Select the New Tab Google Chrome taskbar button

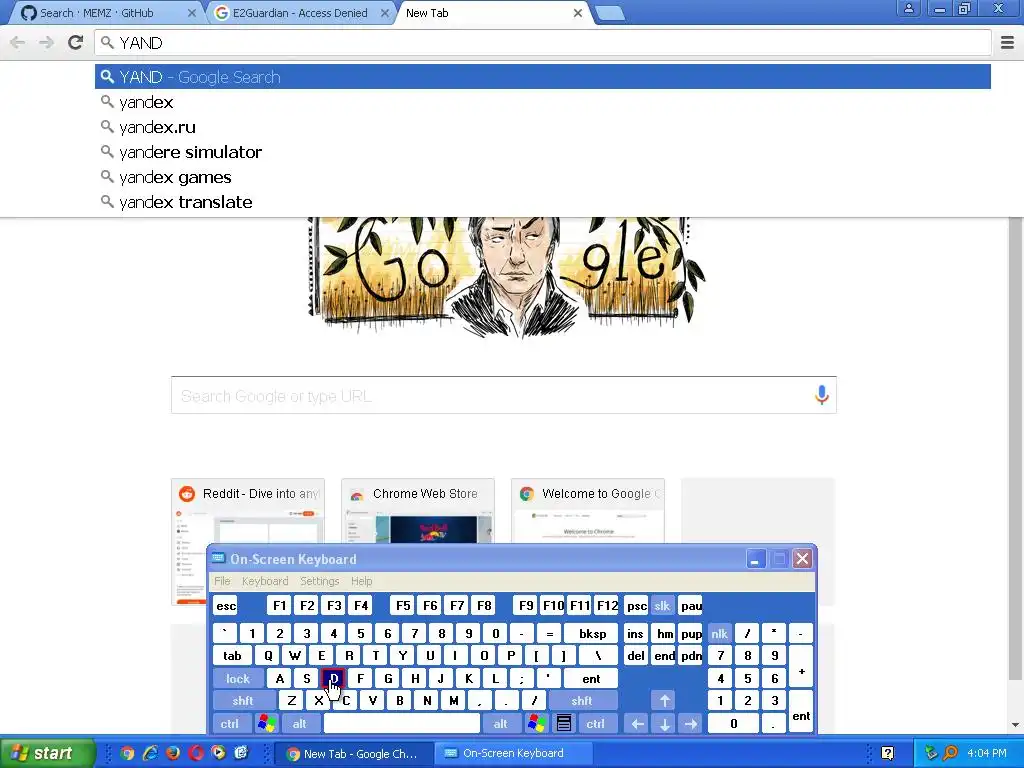pos(353,754)
